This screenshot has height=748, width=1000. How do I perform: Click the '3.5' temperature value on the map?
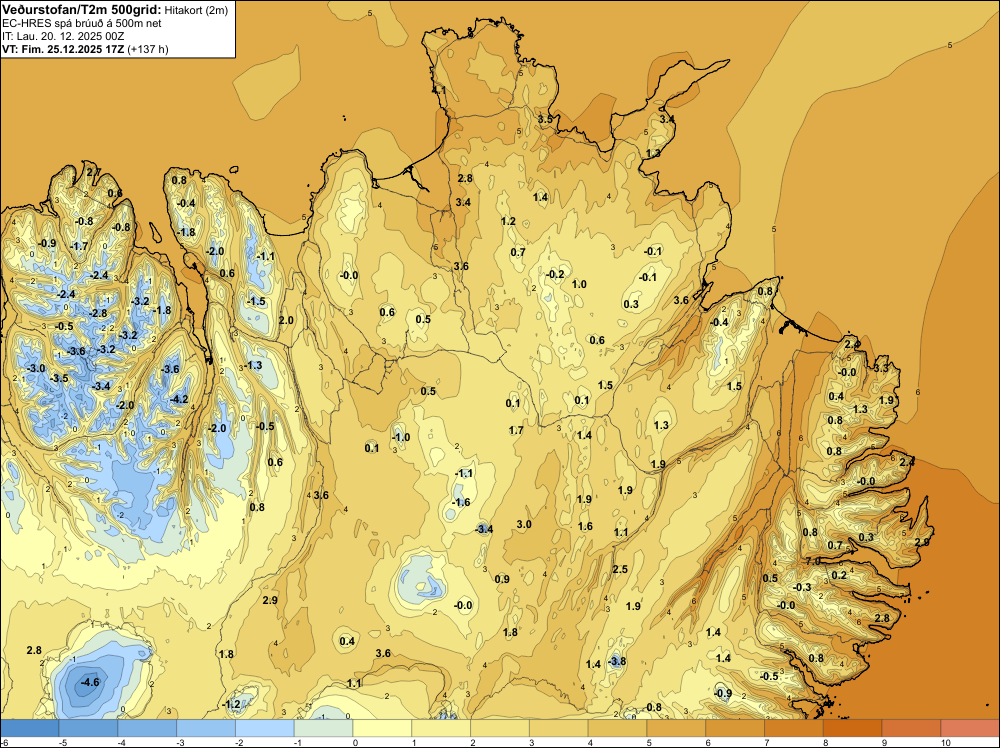pos(545,120)
